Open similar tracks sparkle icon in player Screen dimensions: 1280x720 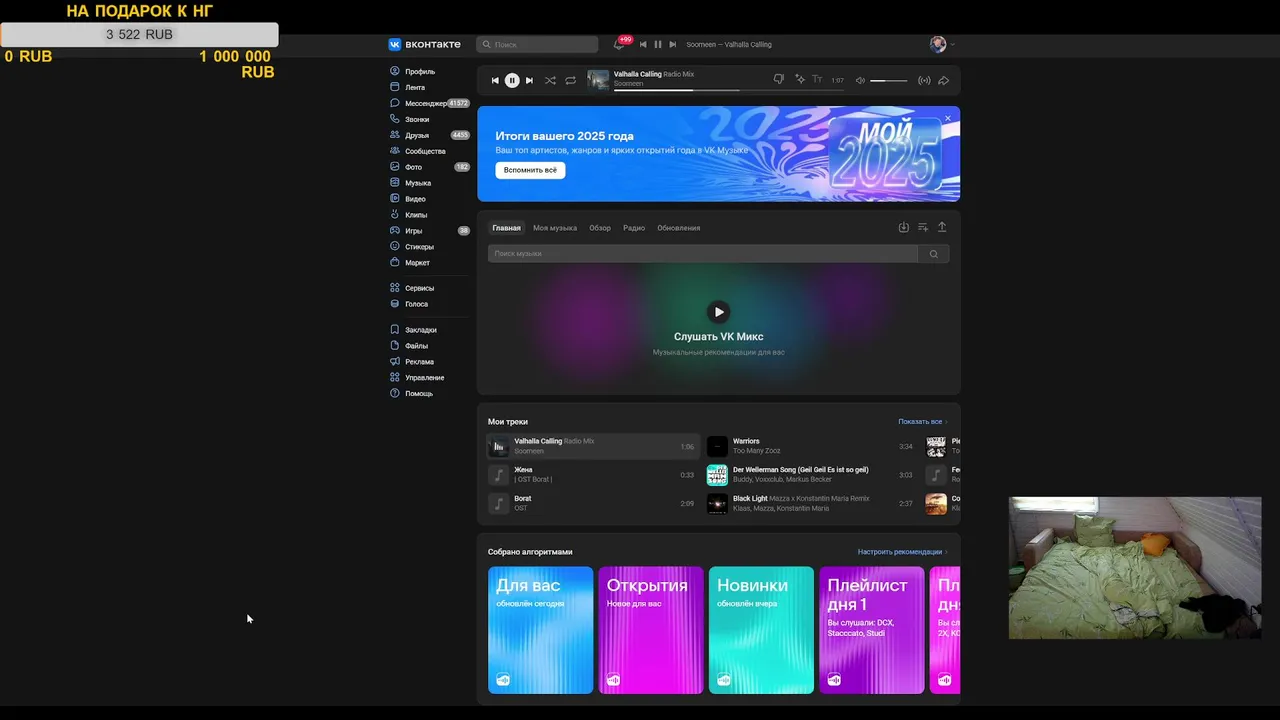[x=800, y=80]
